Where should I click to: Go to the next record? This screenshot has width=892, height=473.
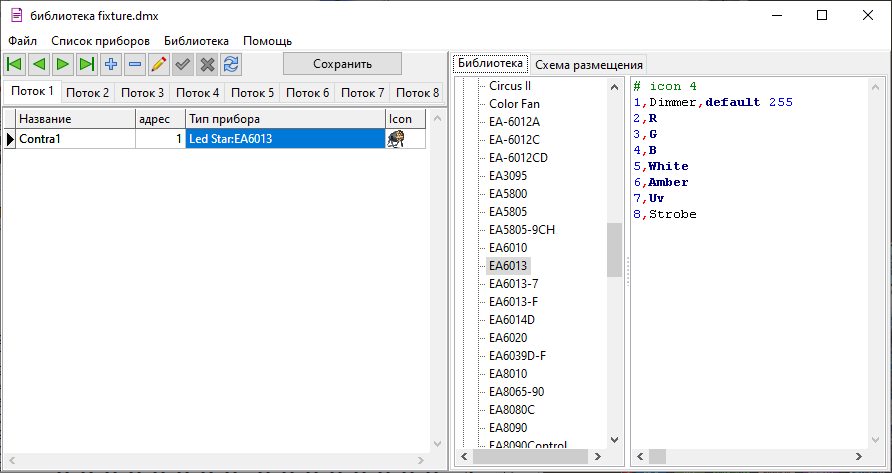coord(63,64)
